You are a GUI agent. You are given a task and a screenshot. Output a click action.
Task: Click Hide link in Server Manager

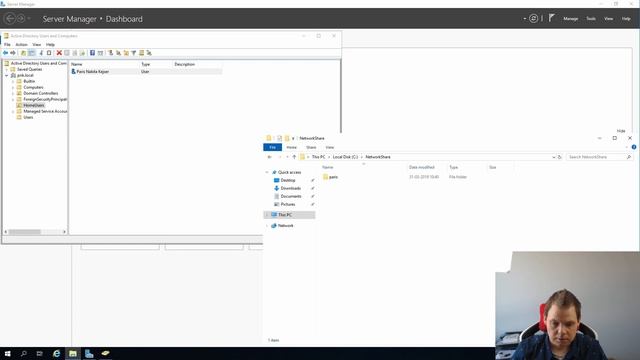[621, 131]
